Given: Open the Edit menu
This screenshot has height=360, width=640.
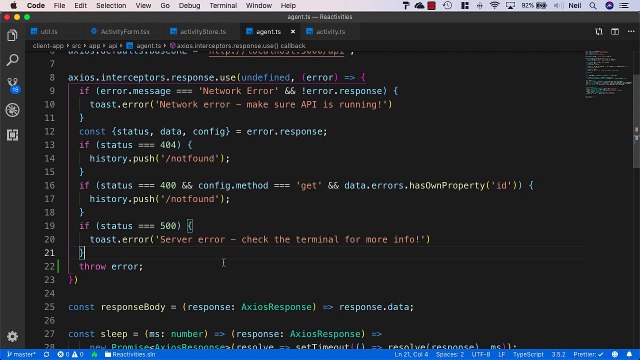Looking at the screenshot, I should pyautogui.click(x=80, y=5).
